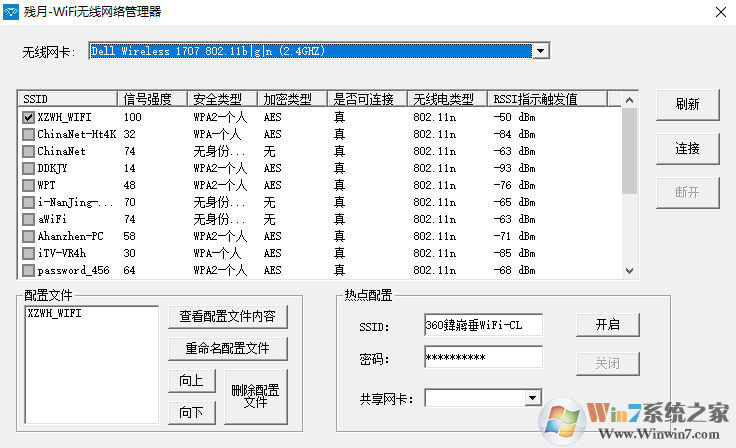
Task: Tick the ChinaNet network checkbox
Action: [28, 151]
